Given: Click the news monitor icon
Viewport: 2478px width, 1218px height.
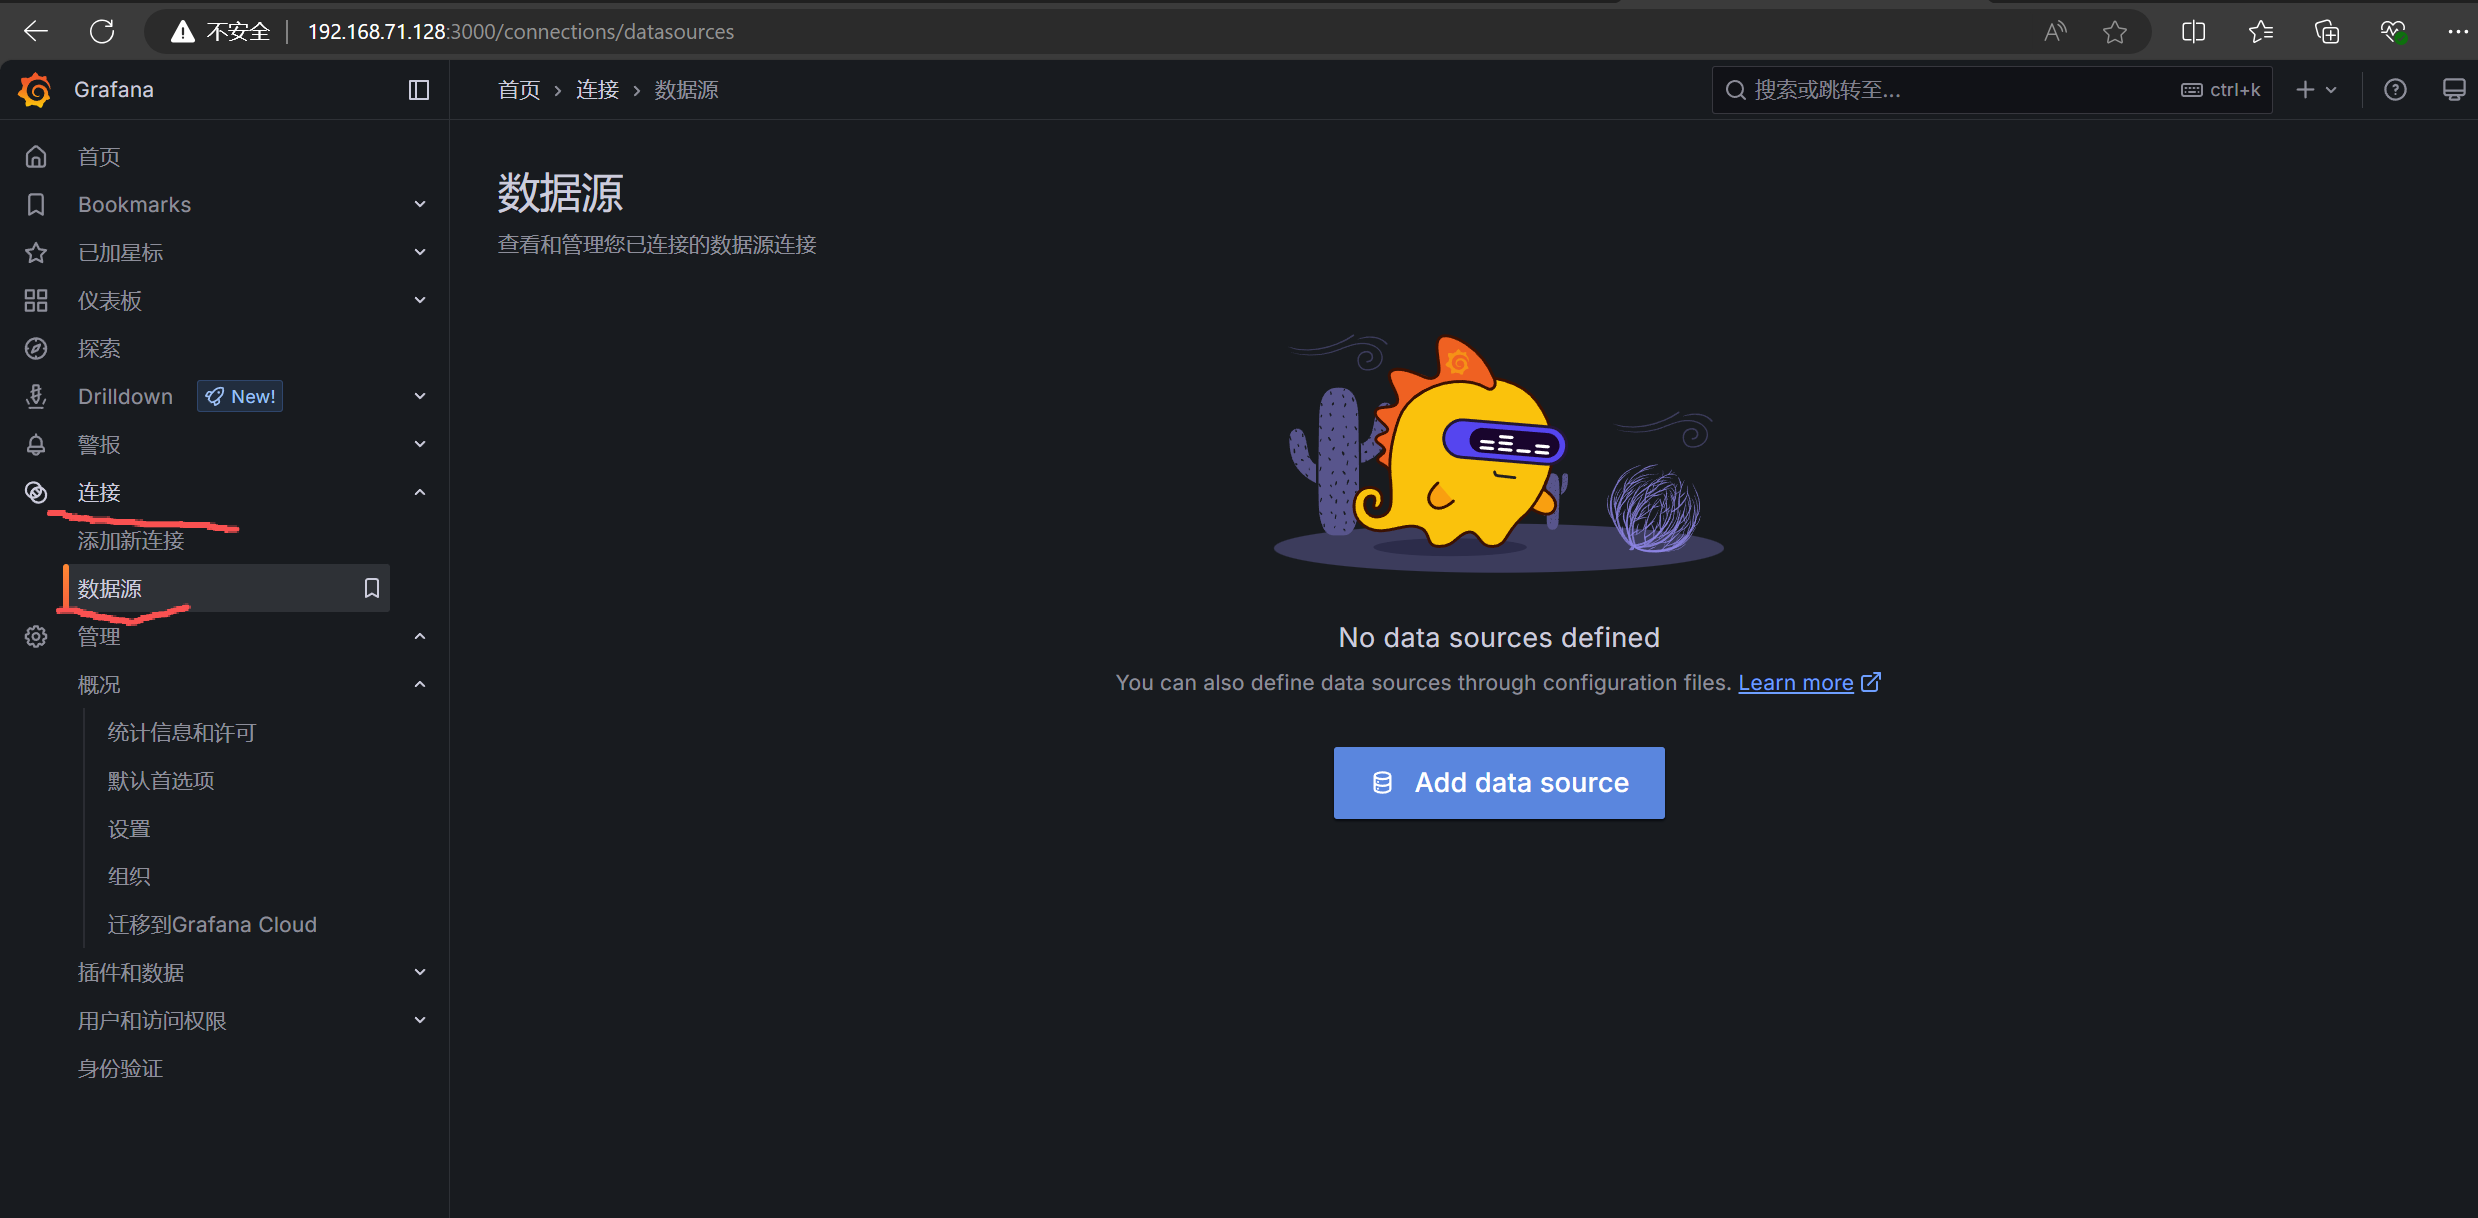Looking at the screenshot, I should click(2454, 90).
